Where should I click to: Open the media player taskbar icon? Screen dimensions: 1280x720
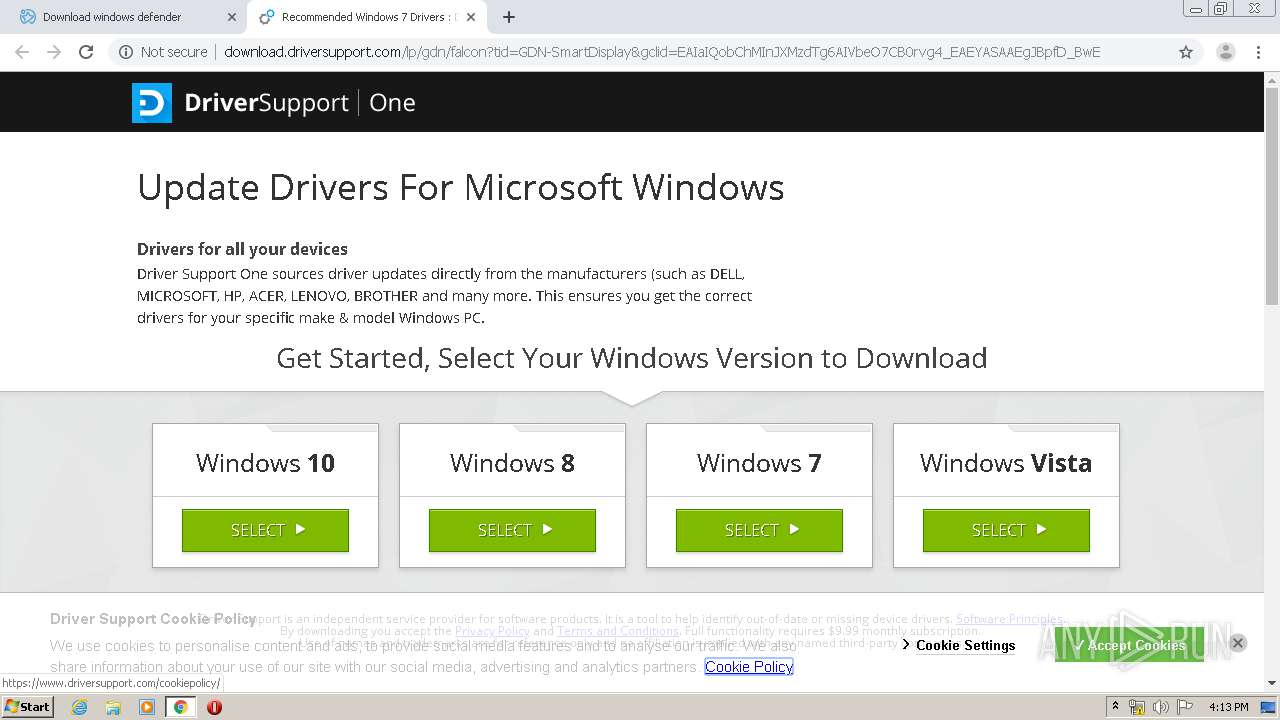[147, 707]
